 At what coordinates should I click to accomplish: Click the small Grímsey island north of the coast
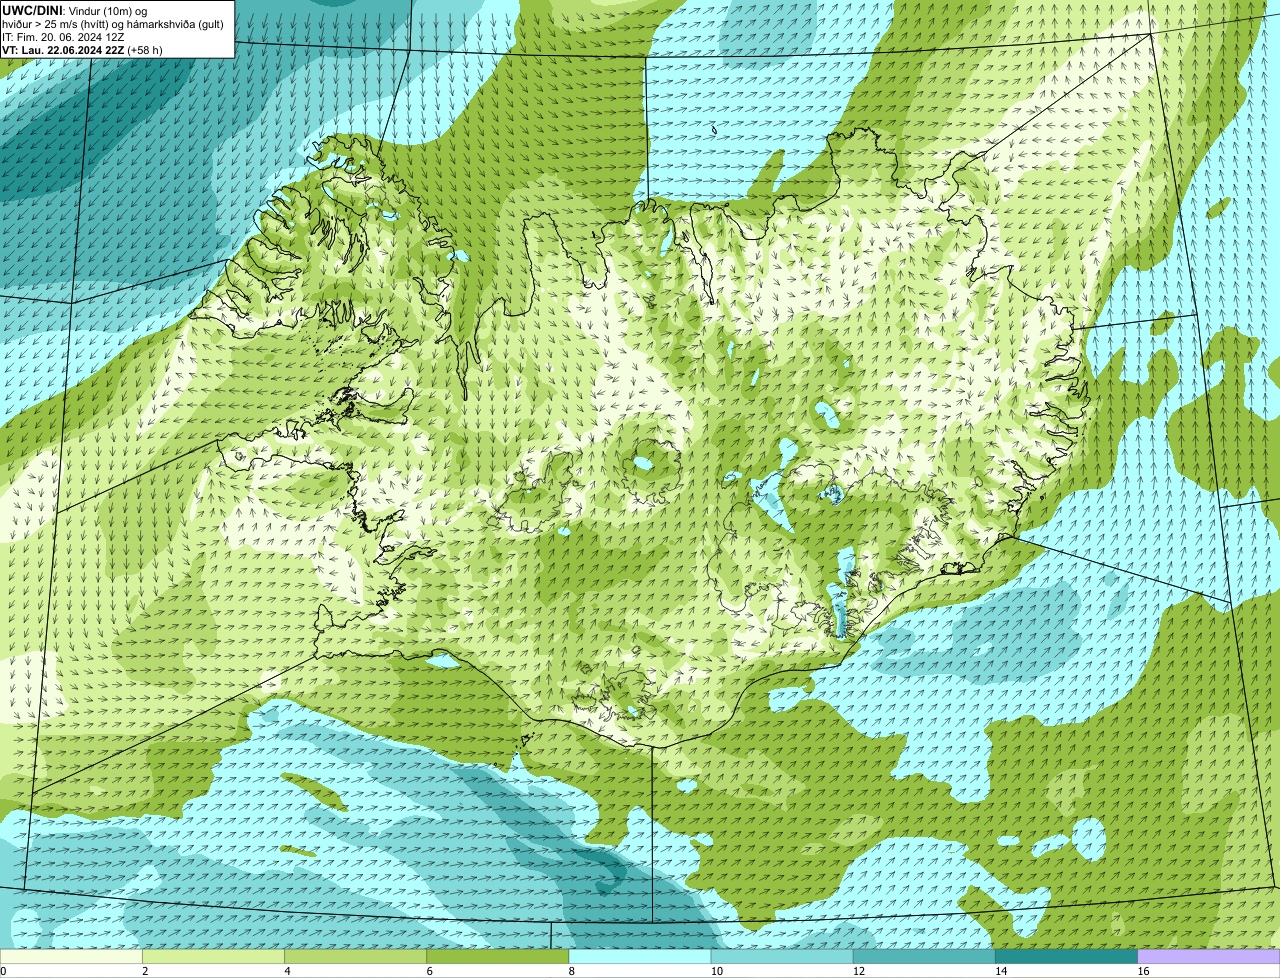(715, 129)
